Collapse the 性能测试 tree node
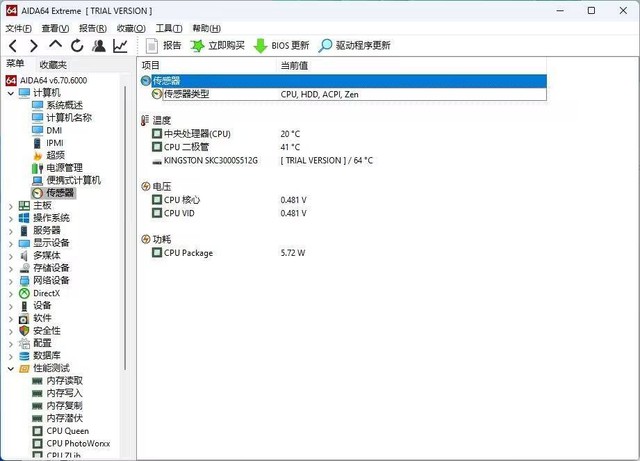The height and width of the screenshot is (461, 640). (x=11, y=369)
